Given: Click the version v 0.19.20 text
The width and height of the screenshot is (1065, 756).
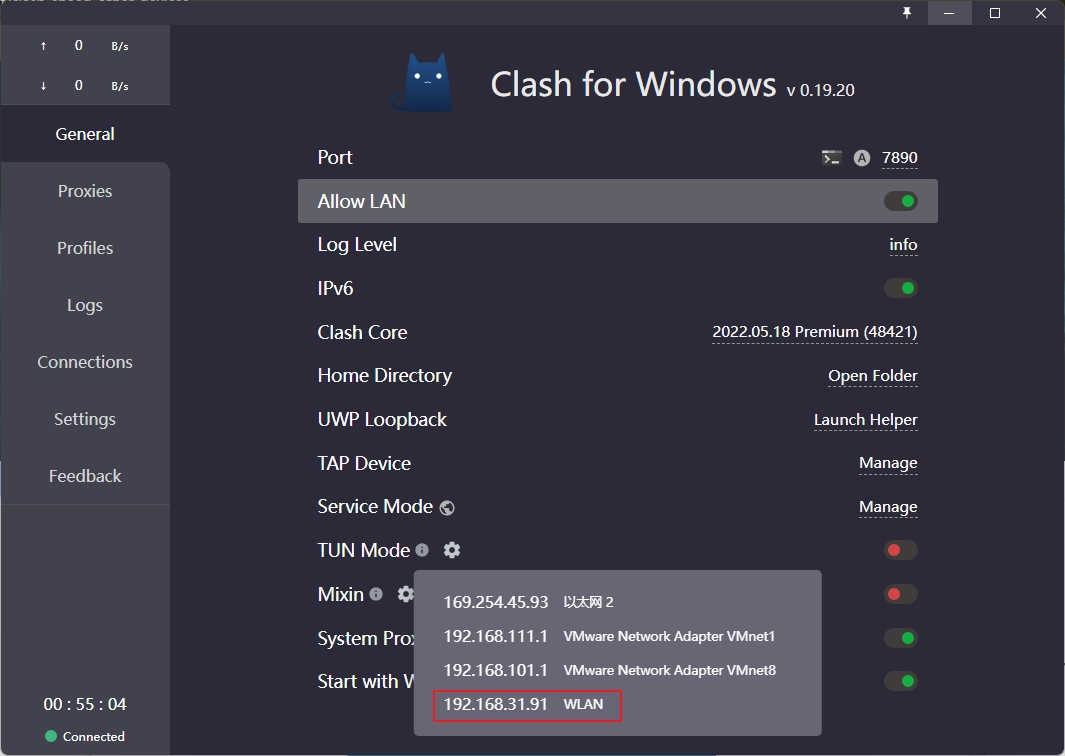Looking at the screenshot, I should tap(820, 90).
